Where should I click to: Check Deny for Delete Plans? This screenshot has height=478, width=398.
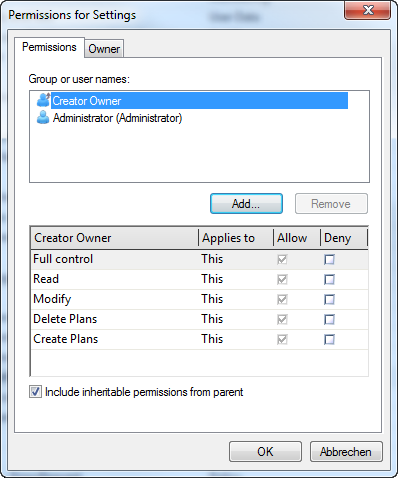click(x=329, y=319)
